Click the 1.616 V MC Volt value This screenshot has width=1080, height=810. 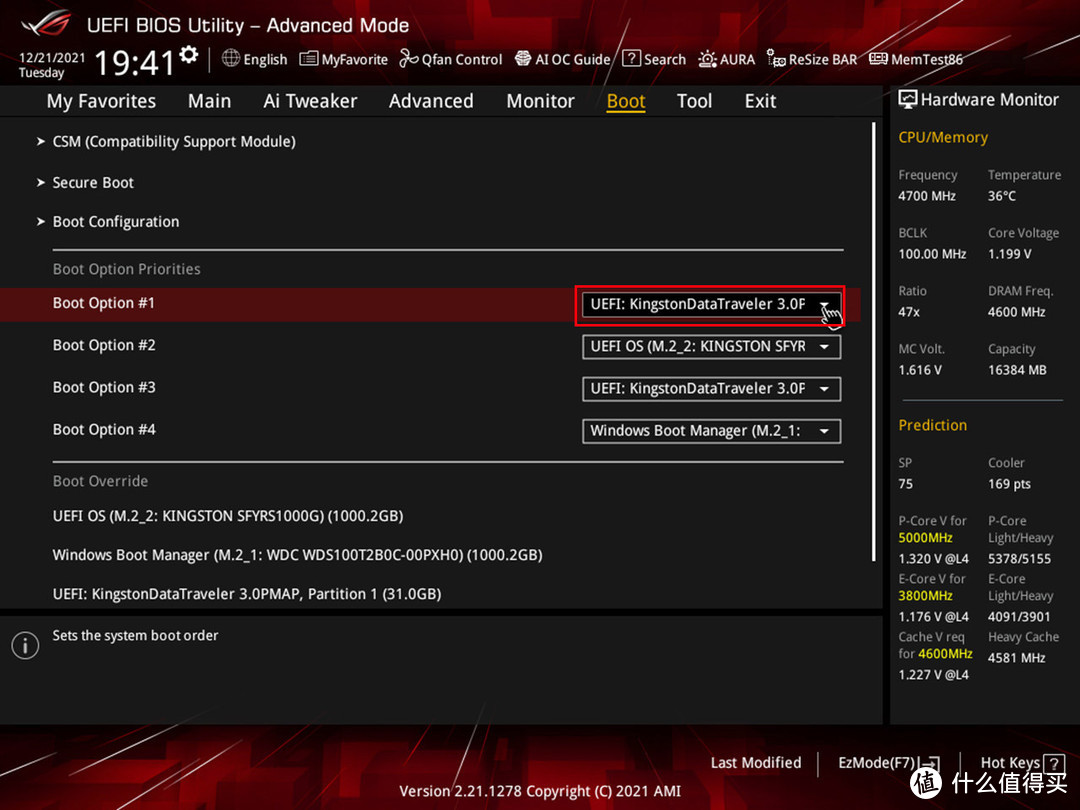point(920,371)
